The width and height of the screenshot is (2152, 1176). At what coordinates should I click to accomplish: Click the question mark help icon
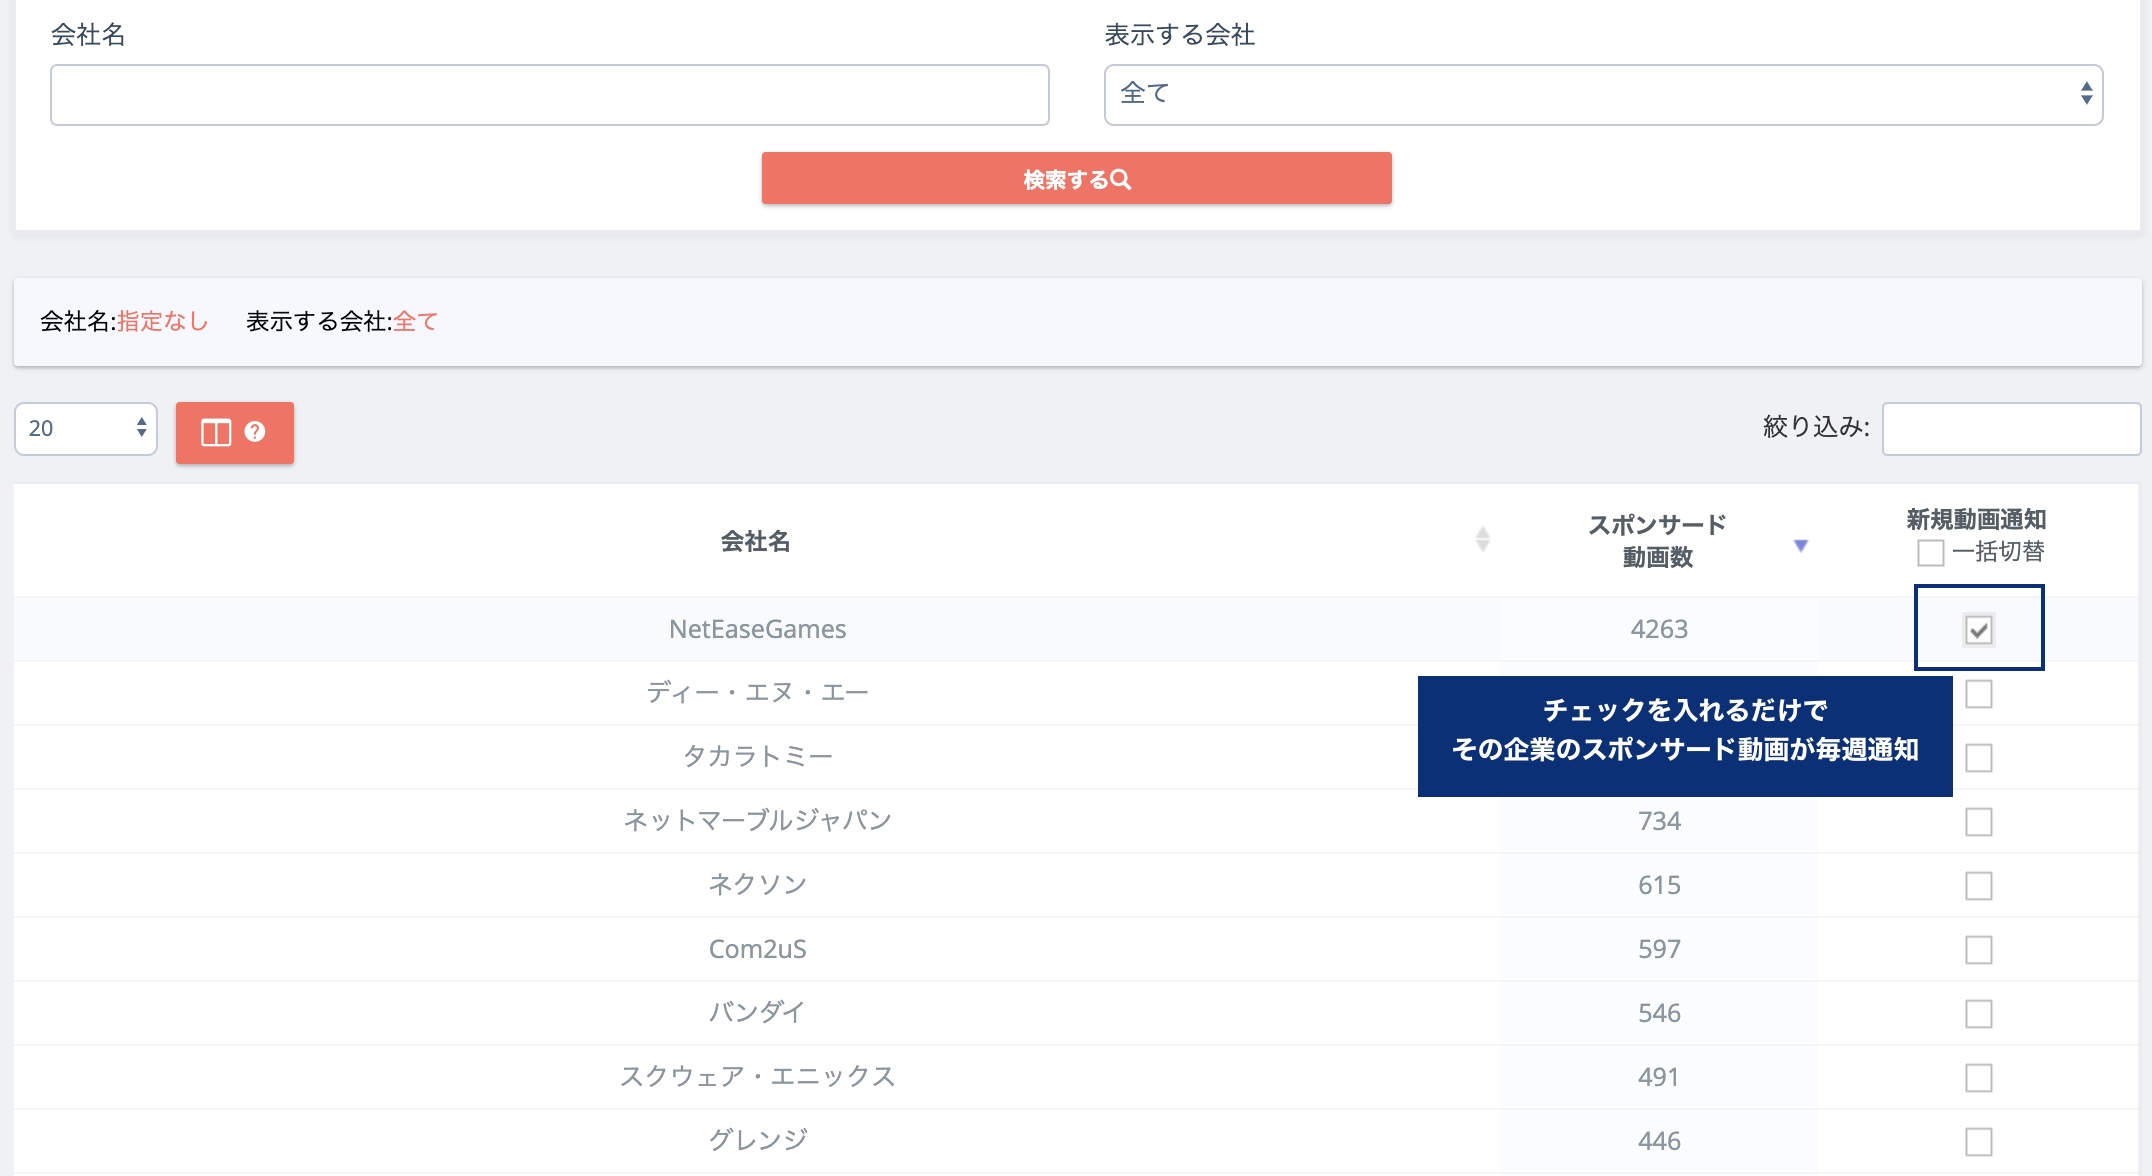pyautogui.click(x=255, y=431)
